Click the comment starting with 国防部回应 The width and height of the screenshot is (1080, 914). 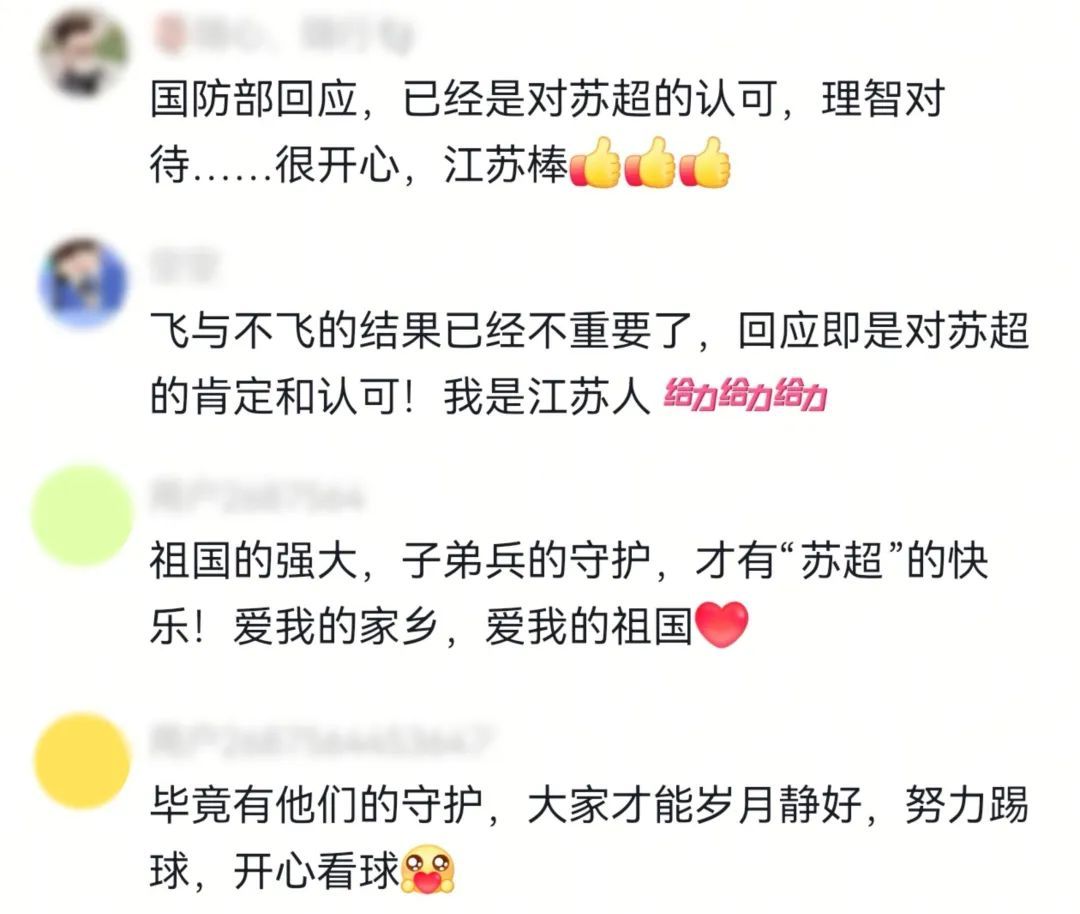pos(548,132)
